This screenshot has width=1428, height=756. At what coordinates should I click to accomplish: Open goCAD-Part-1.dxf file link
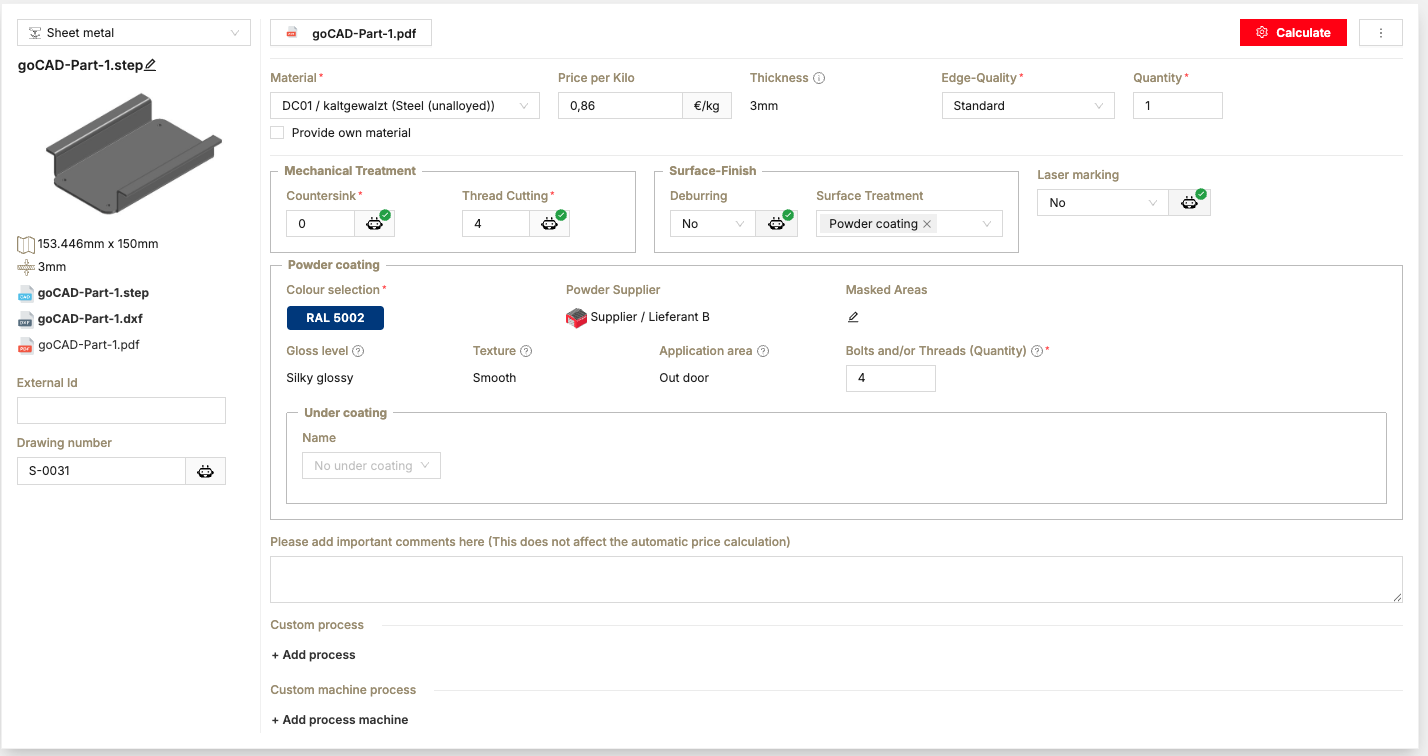[90, 319]
